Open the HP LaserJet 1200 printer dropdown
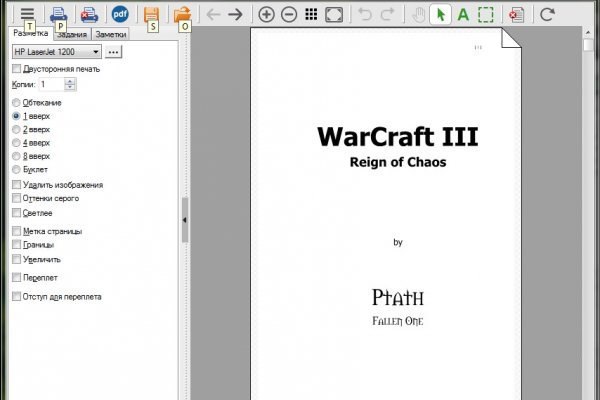This screenshot has width=600, height=400. pyautogui.click(x=57, y=52)
